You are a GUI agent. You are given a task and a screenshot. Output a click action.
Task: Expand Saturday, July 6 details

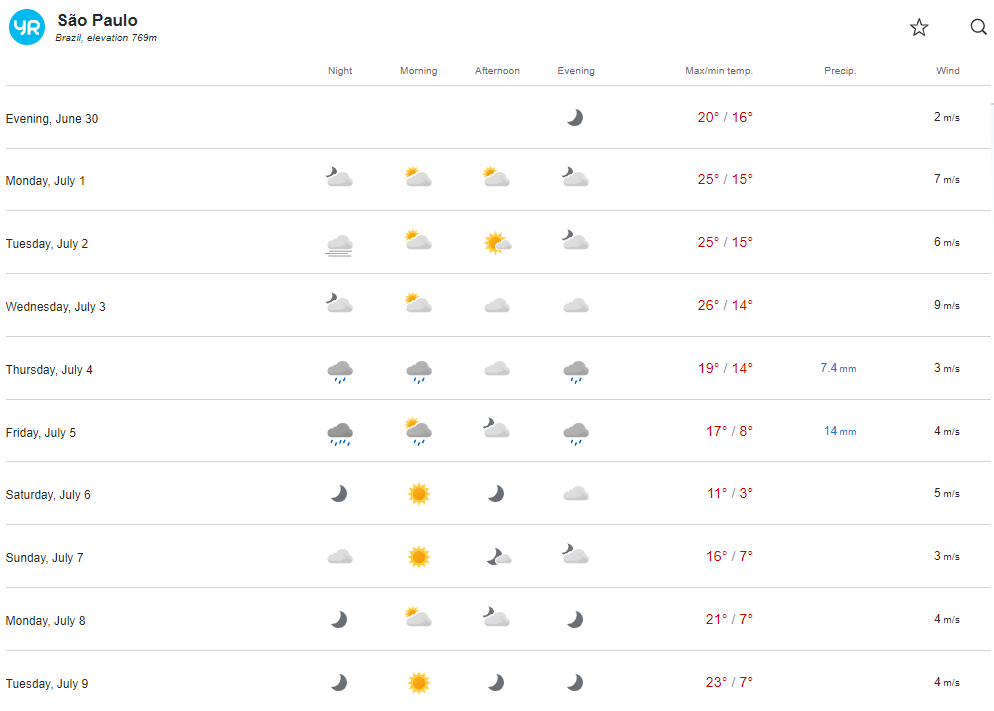[498, 494]
